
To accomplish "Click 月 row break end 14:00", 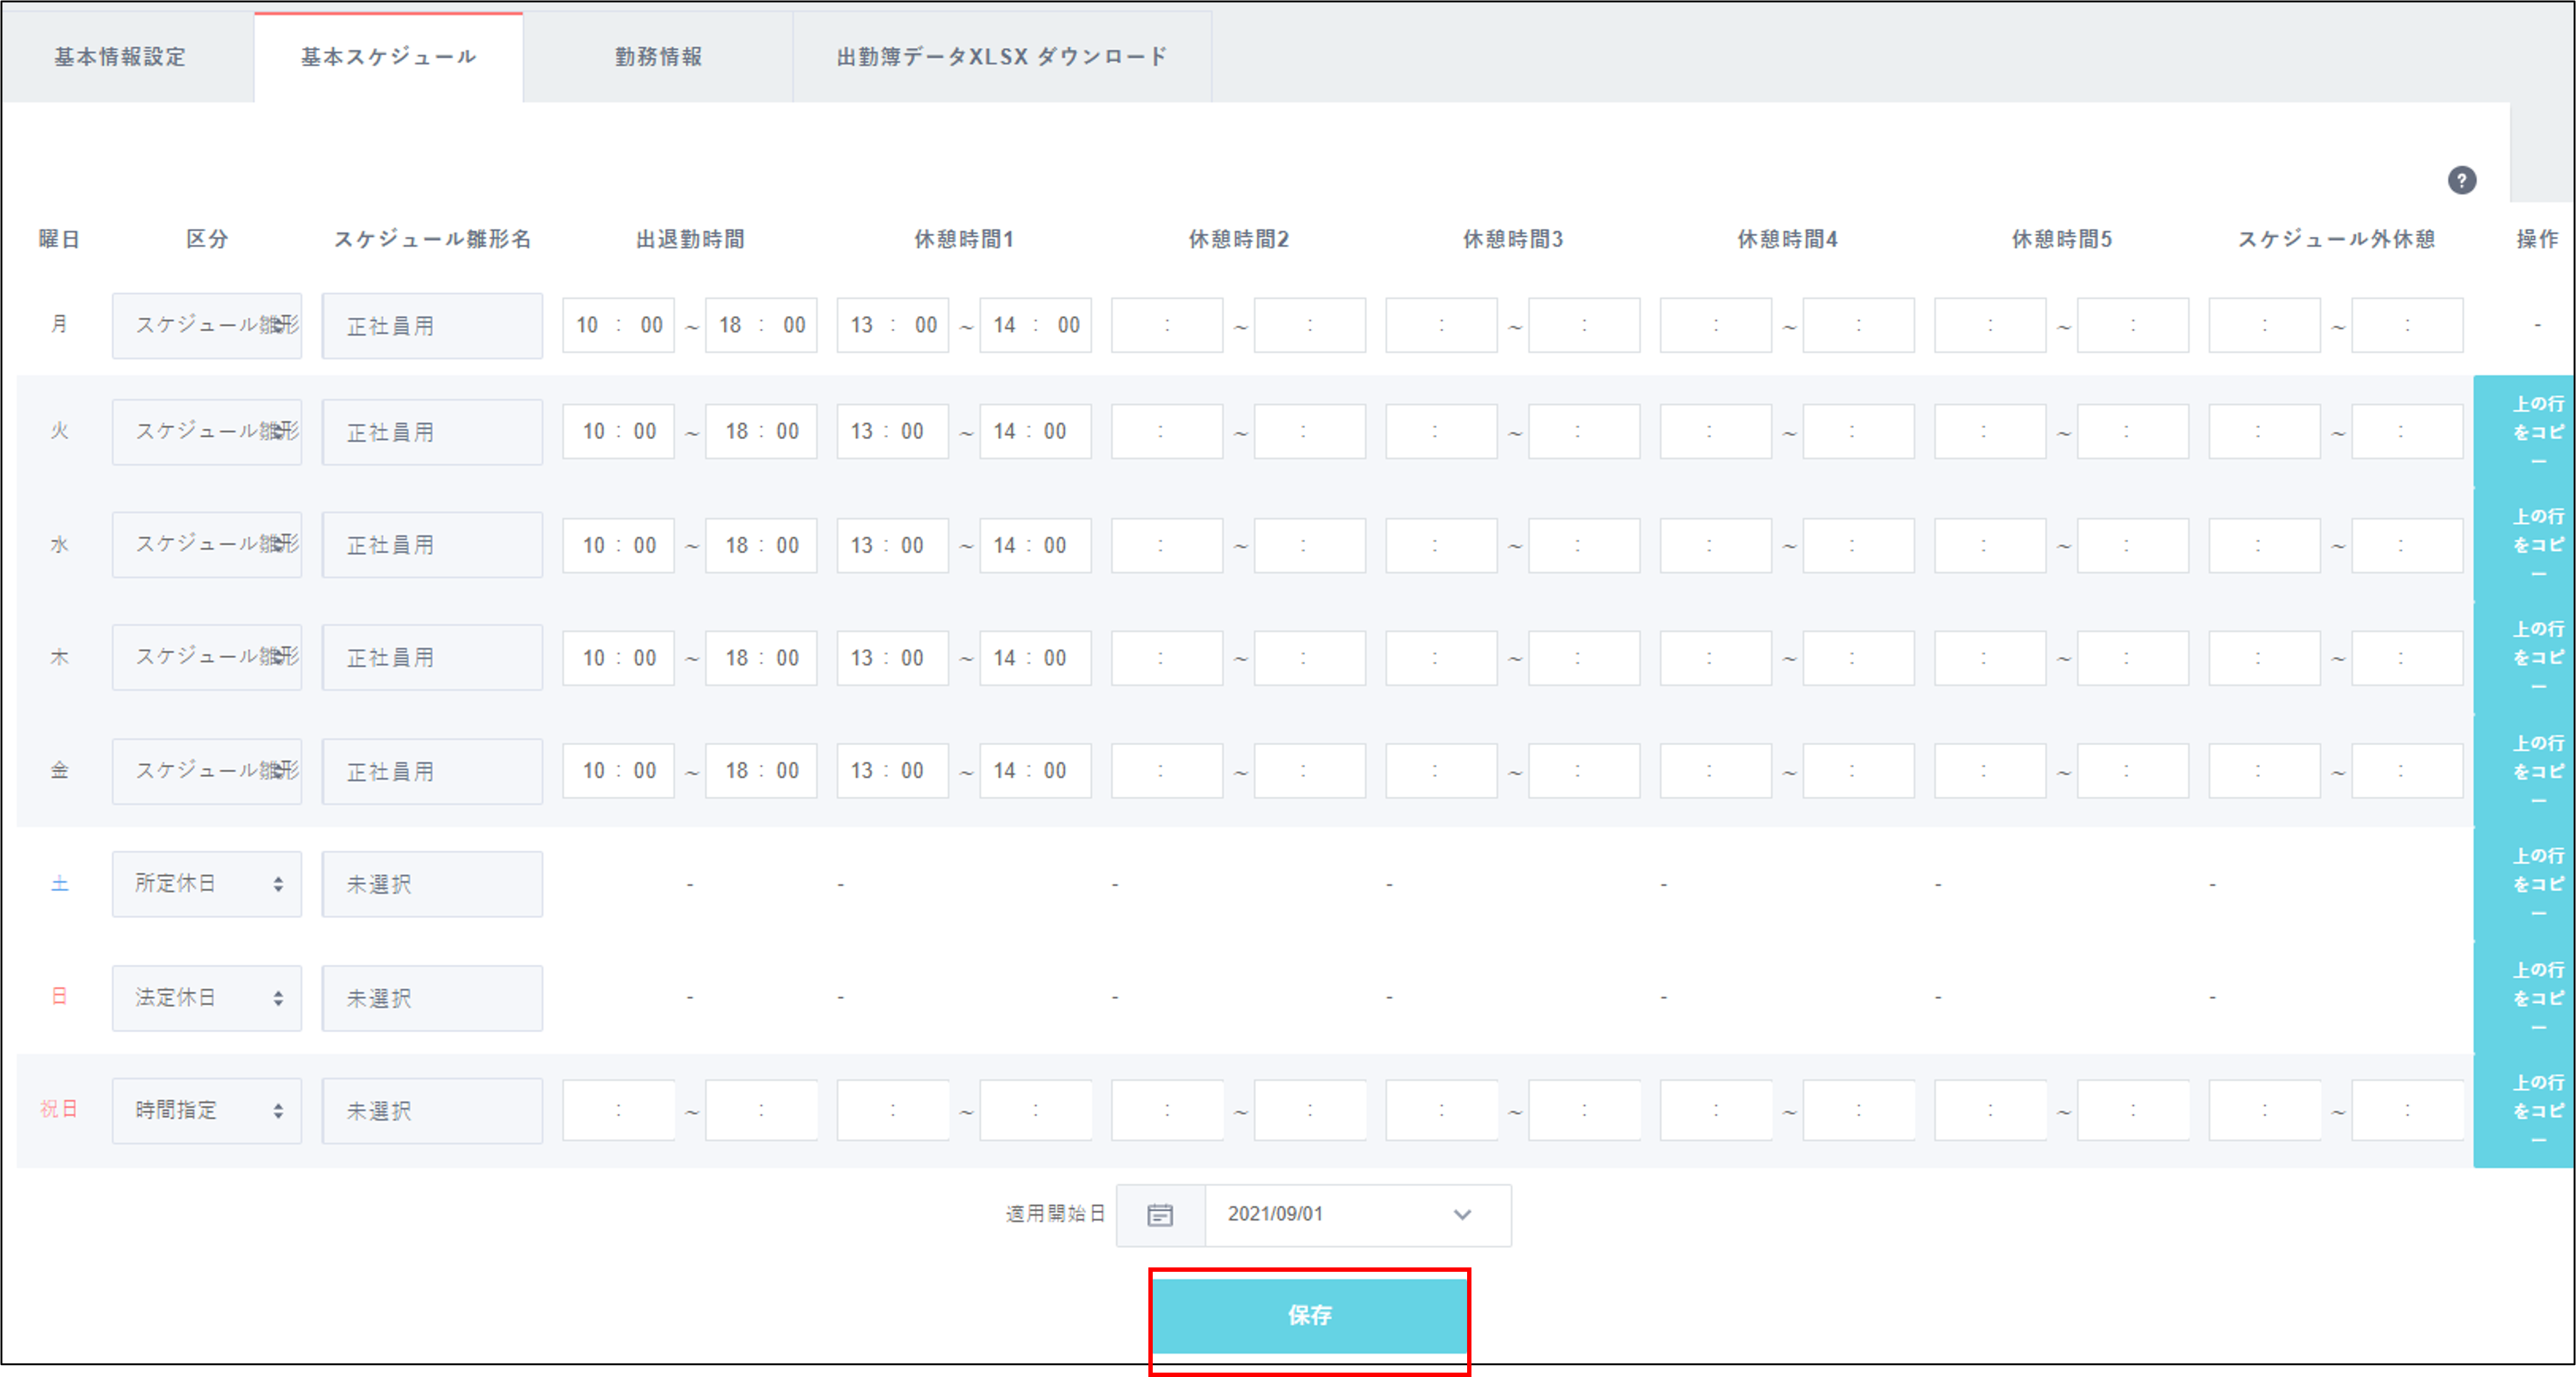I will pos(1035,325).
